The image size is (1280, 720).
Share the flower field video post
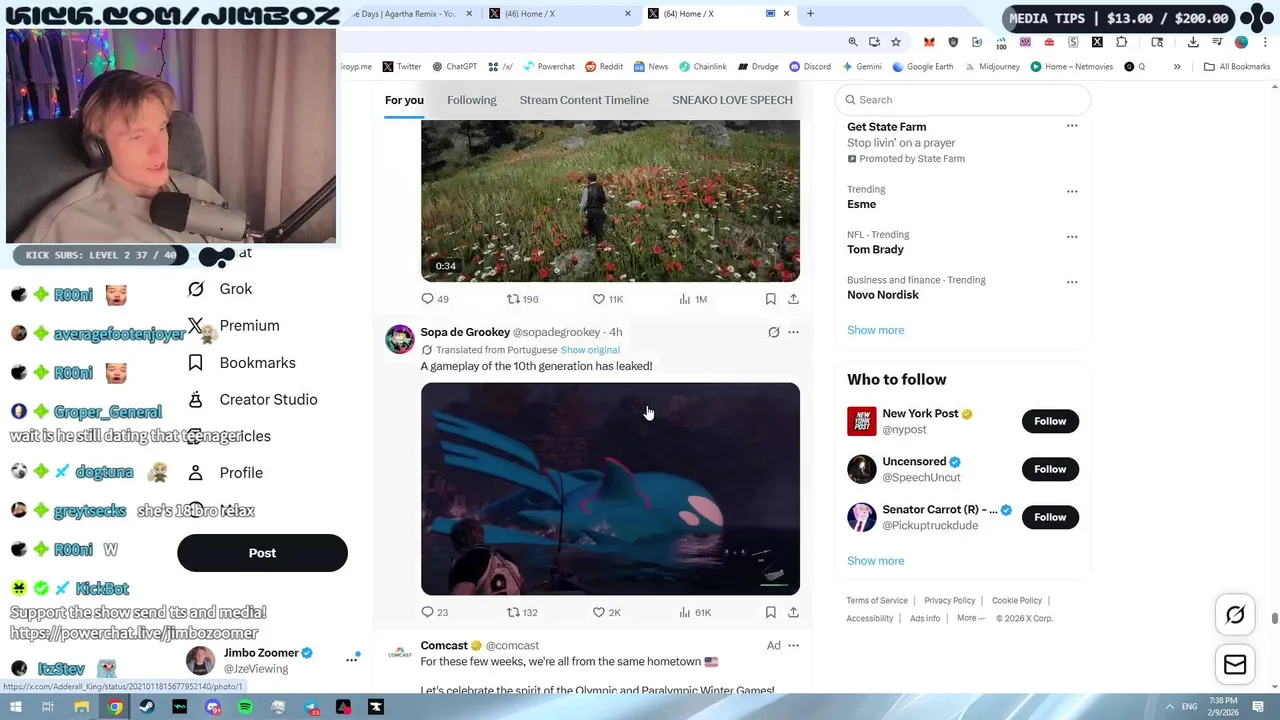point(793,299)
